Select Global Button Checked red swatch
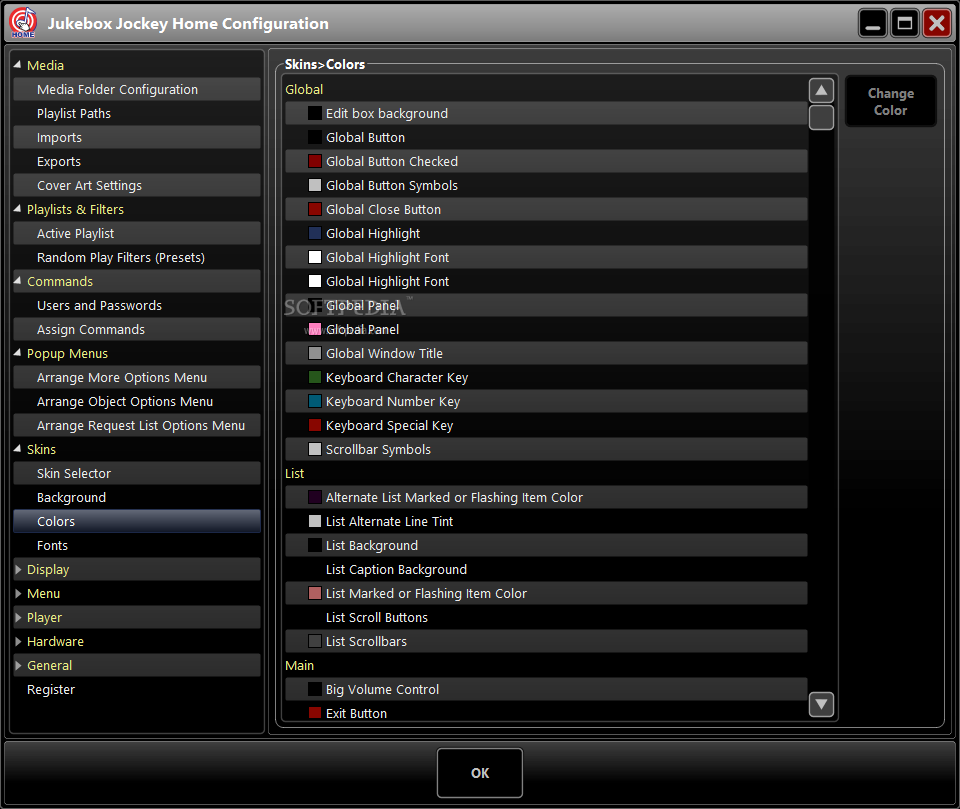 pos(315,161)
